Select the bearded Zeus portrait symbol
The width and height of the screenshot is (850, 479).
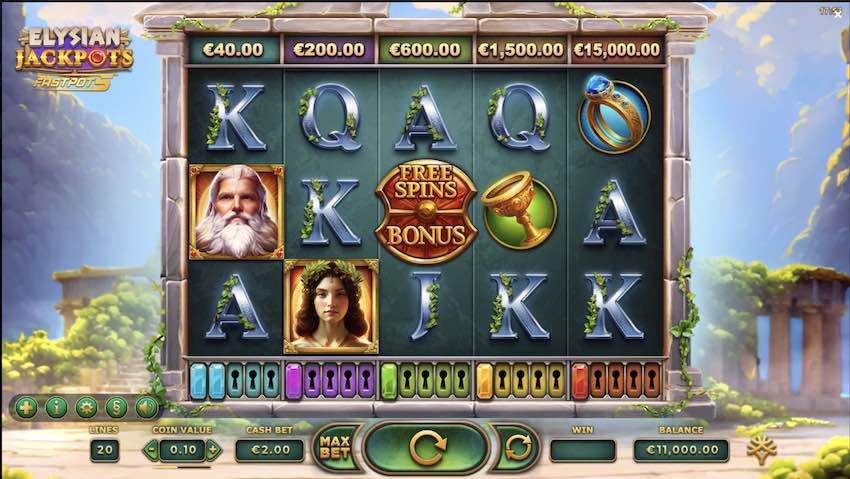click(236, 212)
